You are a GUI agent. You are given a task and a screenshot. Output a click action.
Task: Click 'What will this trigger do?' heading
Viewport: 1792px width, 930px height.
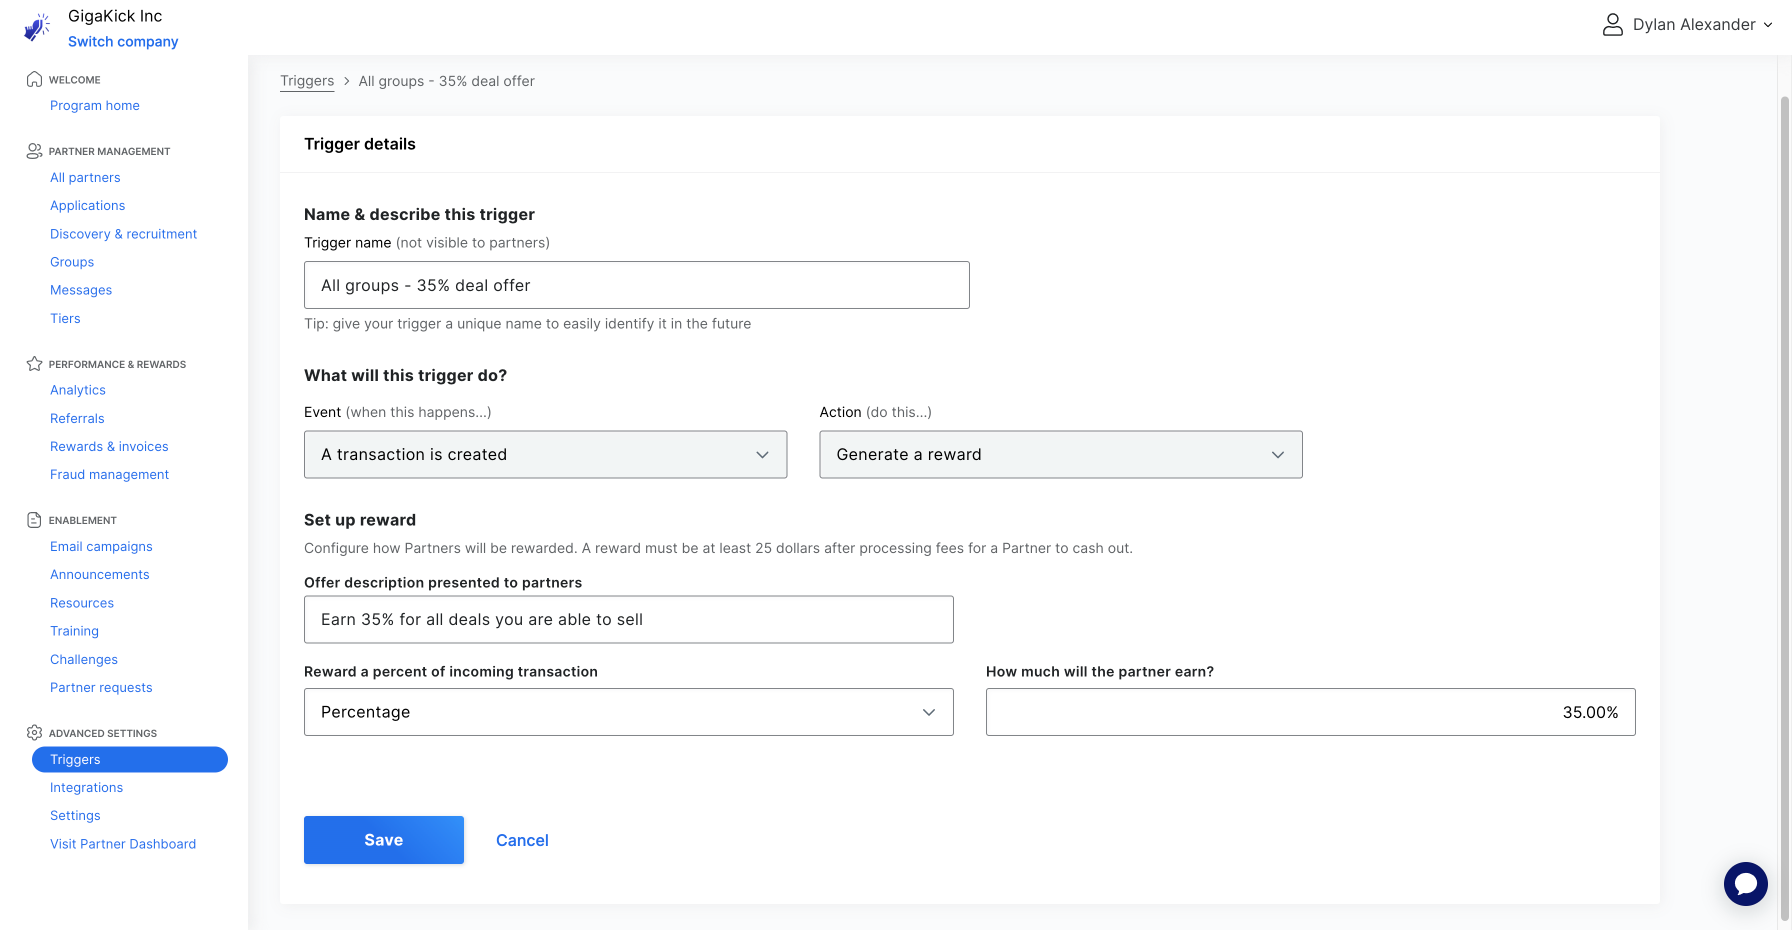point(405,376)
